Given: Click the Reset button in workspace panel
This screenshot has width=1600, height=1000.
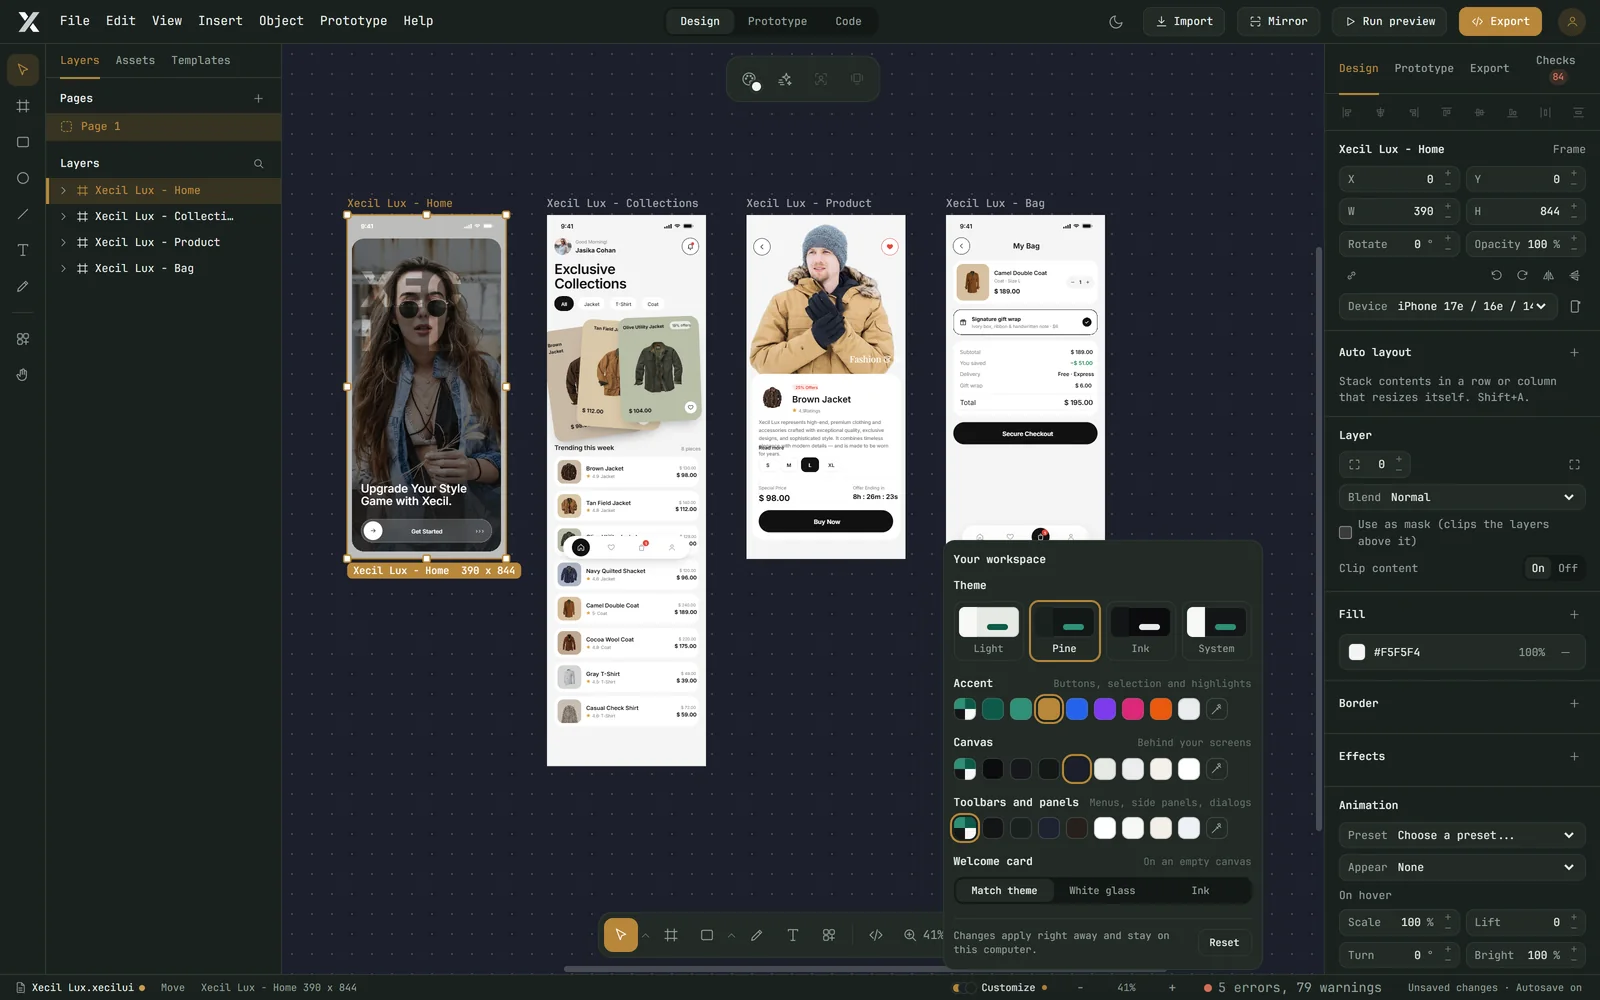Looking at the screenshot, I should click(1223, 942).
